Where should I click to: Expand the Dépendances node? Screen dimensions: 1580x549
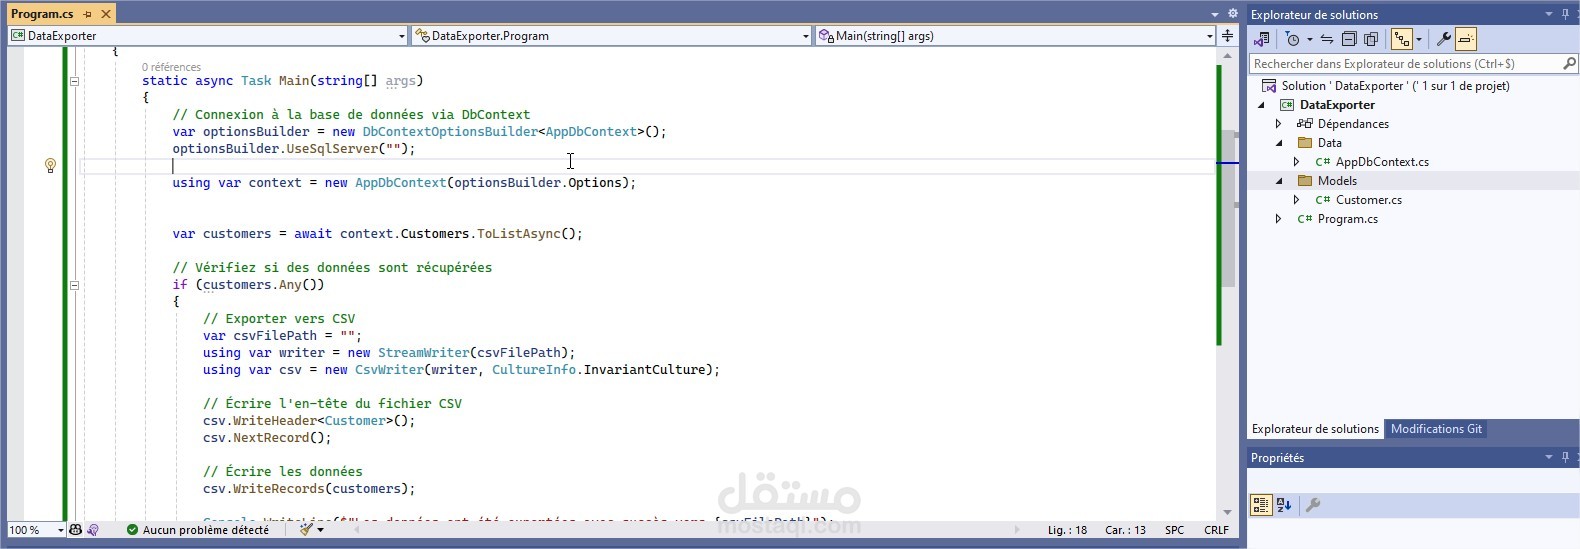click(x=1279, y=124)
